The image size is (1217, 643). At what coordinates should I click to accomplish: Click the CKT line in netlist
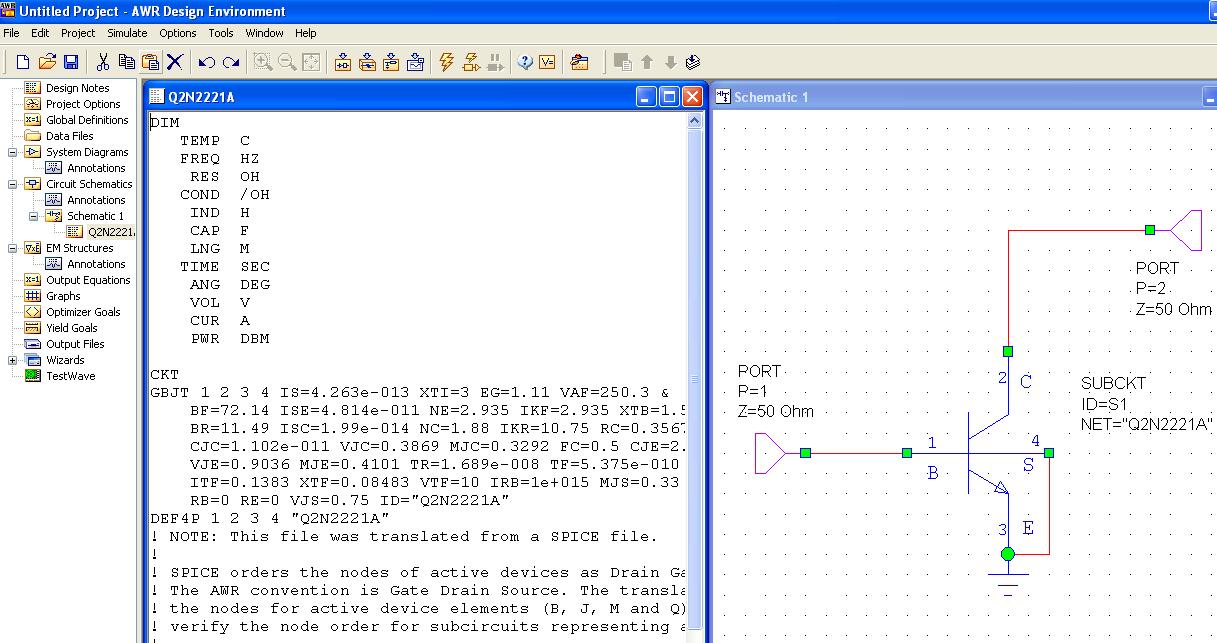(165, 374)
